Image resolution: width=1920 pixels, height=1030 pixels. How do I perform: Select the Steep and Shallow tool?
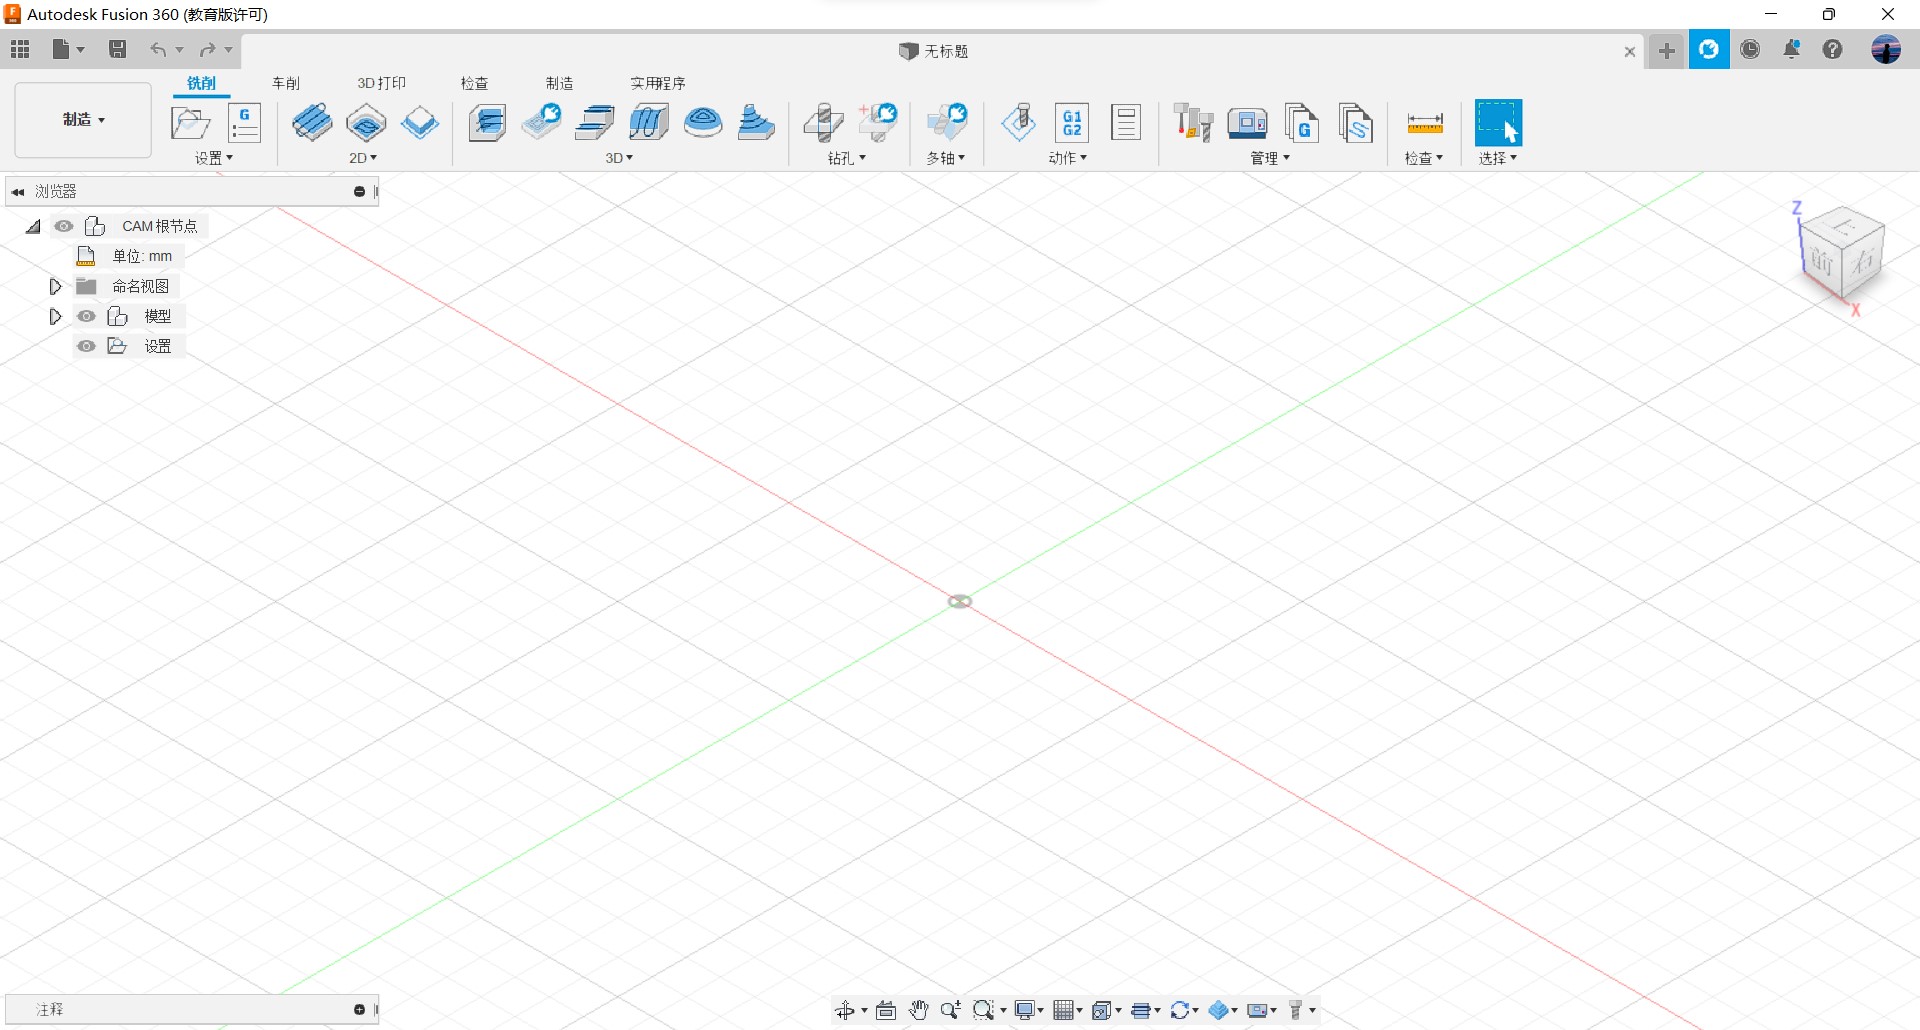756,123
